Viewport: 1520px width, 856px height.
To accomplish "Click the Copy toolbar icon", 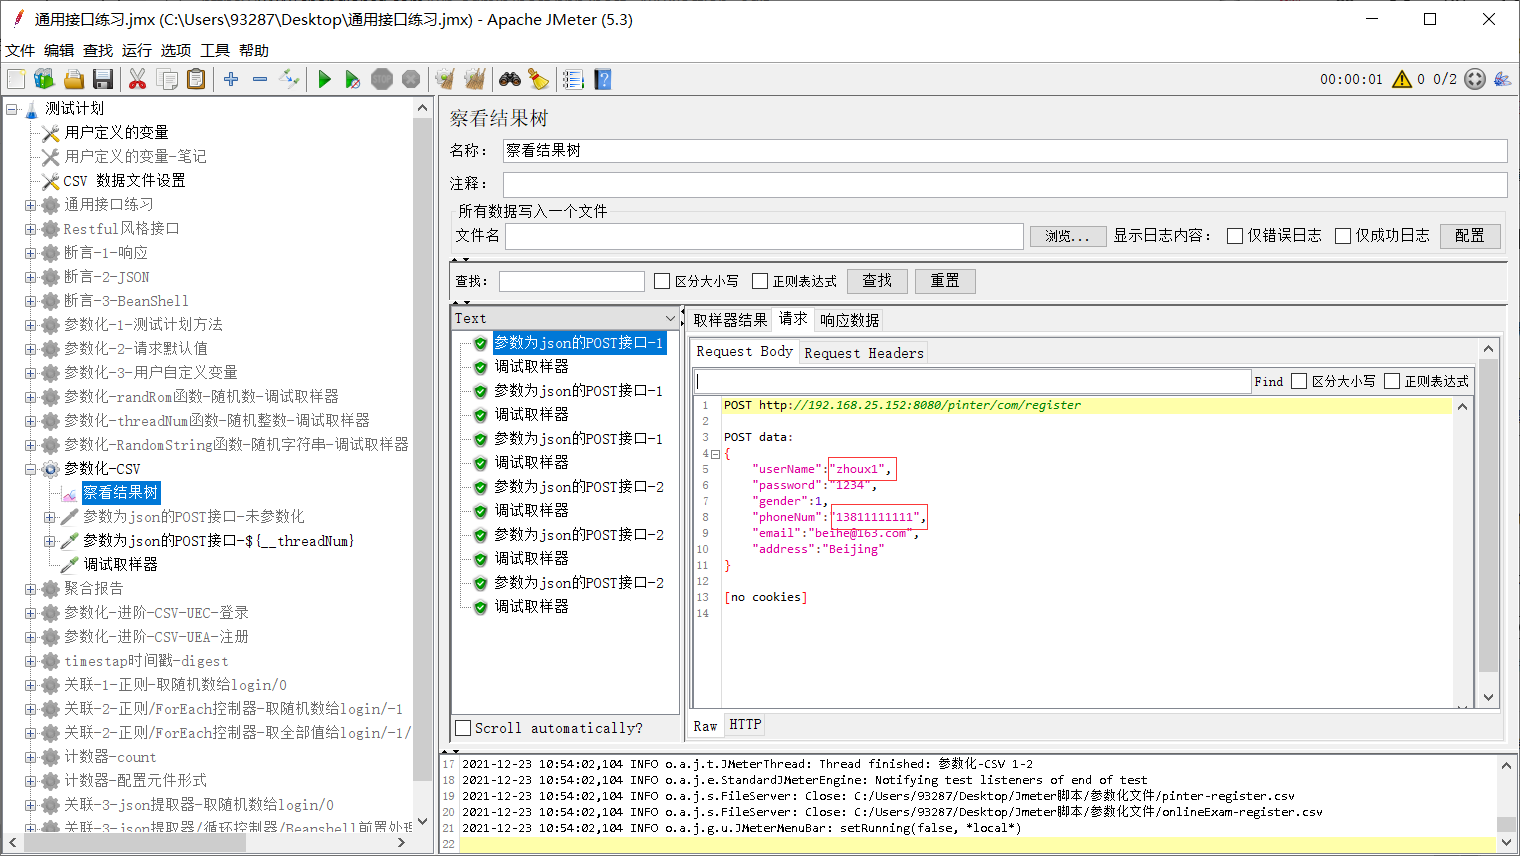I will click(x=167, y=79).
